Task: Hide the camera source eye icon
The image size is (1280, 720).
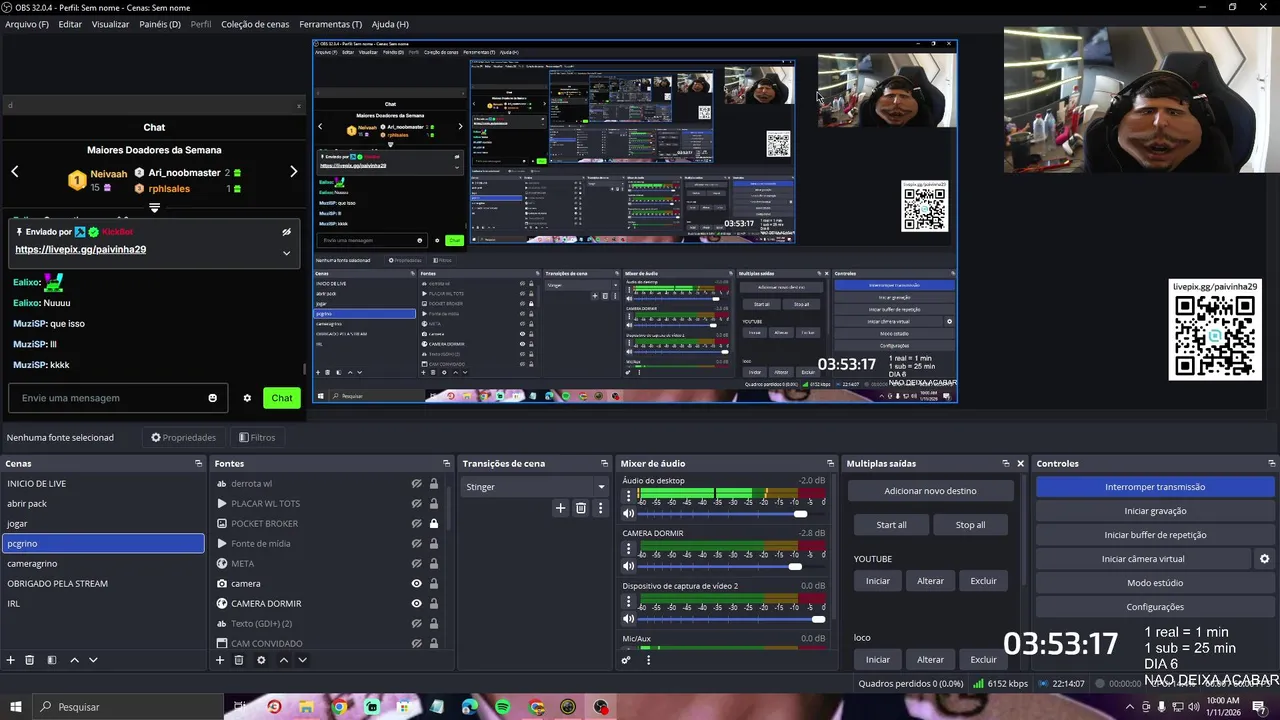Action: 416,584
